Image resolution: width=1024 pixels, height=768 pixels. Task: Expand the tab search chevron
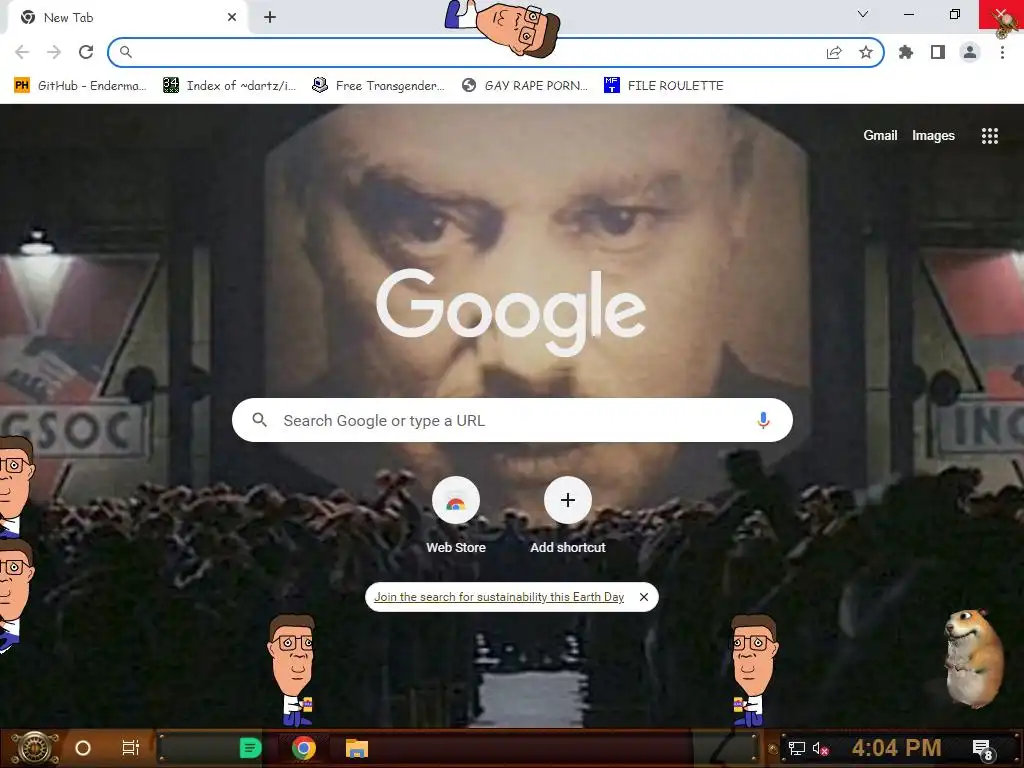click(x=863, y=14)
